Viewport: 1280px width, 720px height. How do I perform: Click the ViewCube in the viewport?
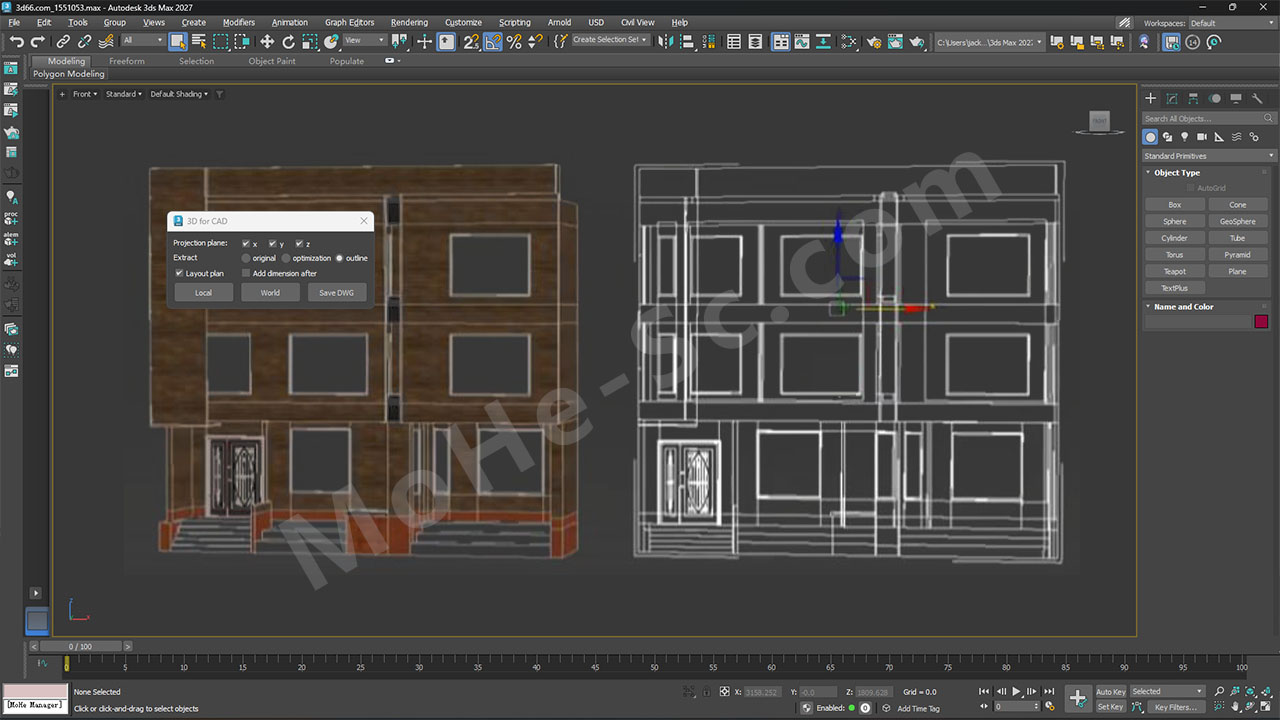1099,121
